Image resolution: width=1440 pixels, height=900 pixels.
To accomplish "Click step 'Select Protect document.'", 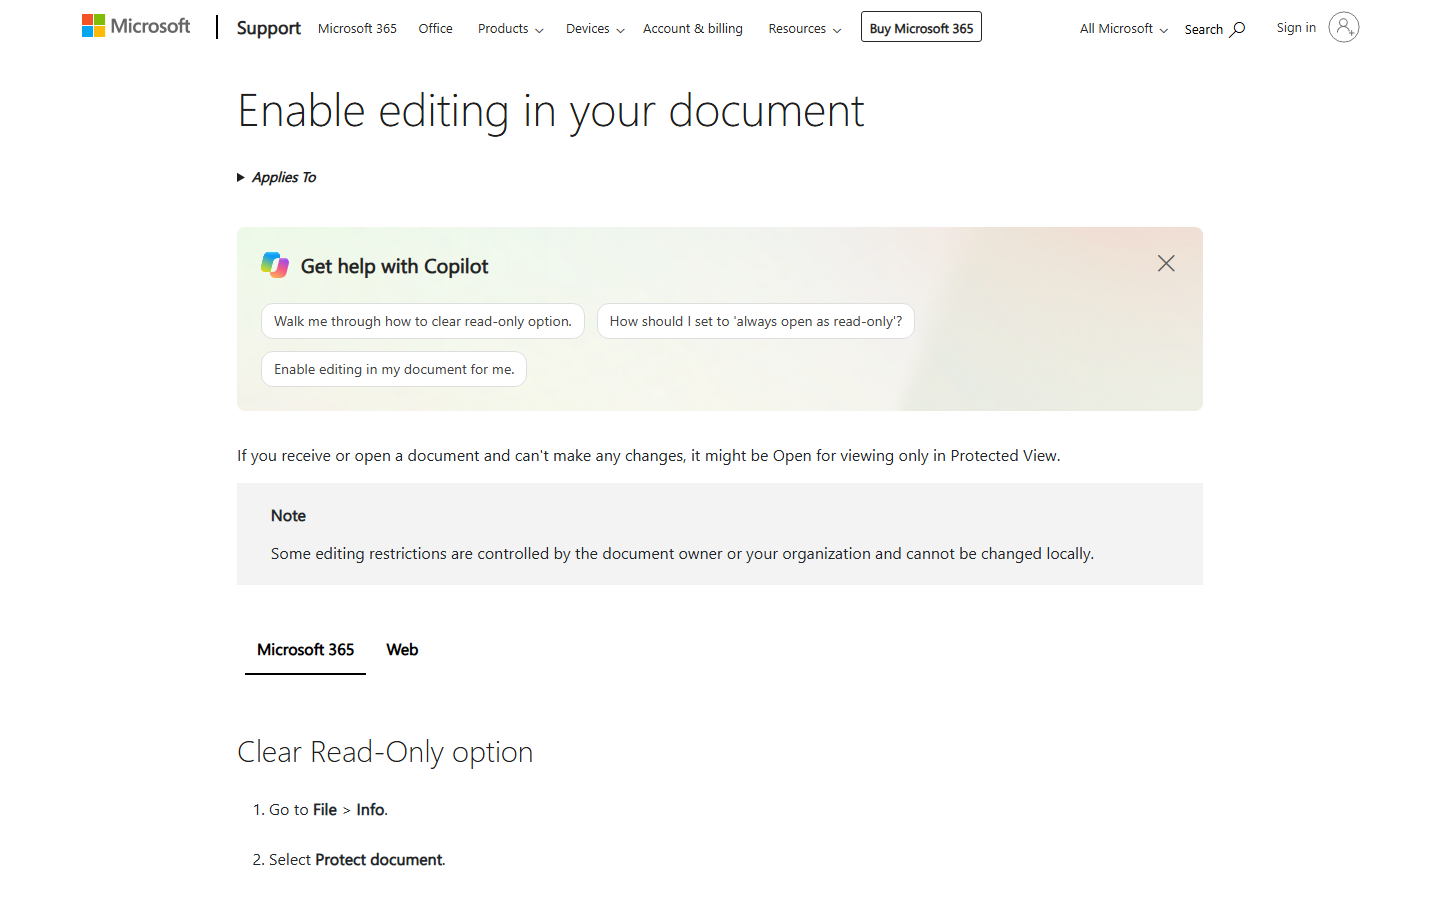I will tap(357, 860).
